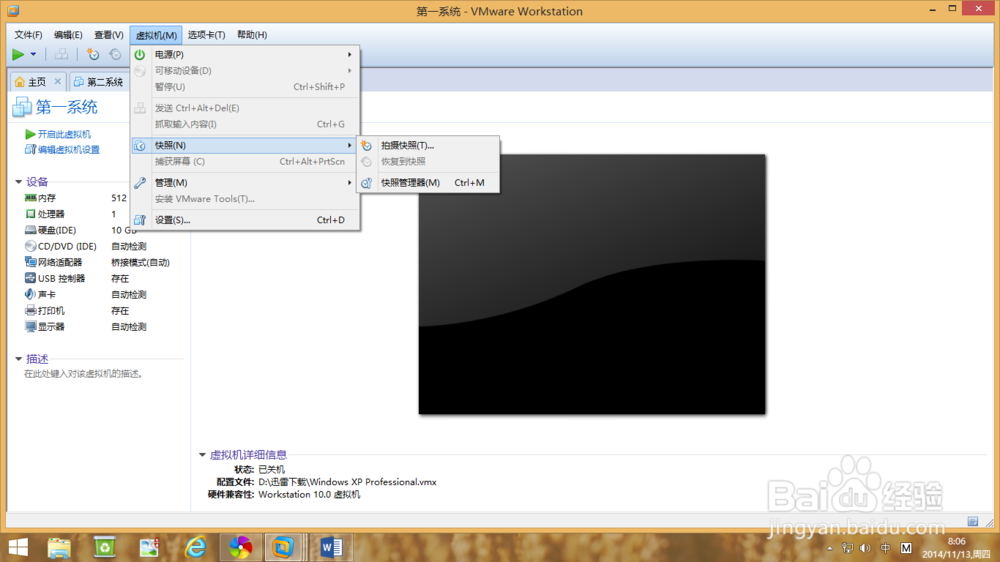Open the 编辑(E) menu
The height and width of the screenshot is (562, 1000).
click(68, 35)
